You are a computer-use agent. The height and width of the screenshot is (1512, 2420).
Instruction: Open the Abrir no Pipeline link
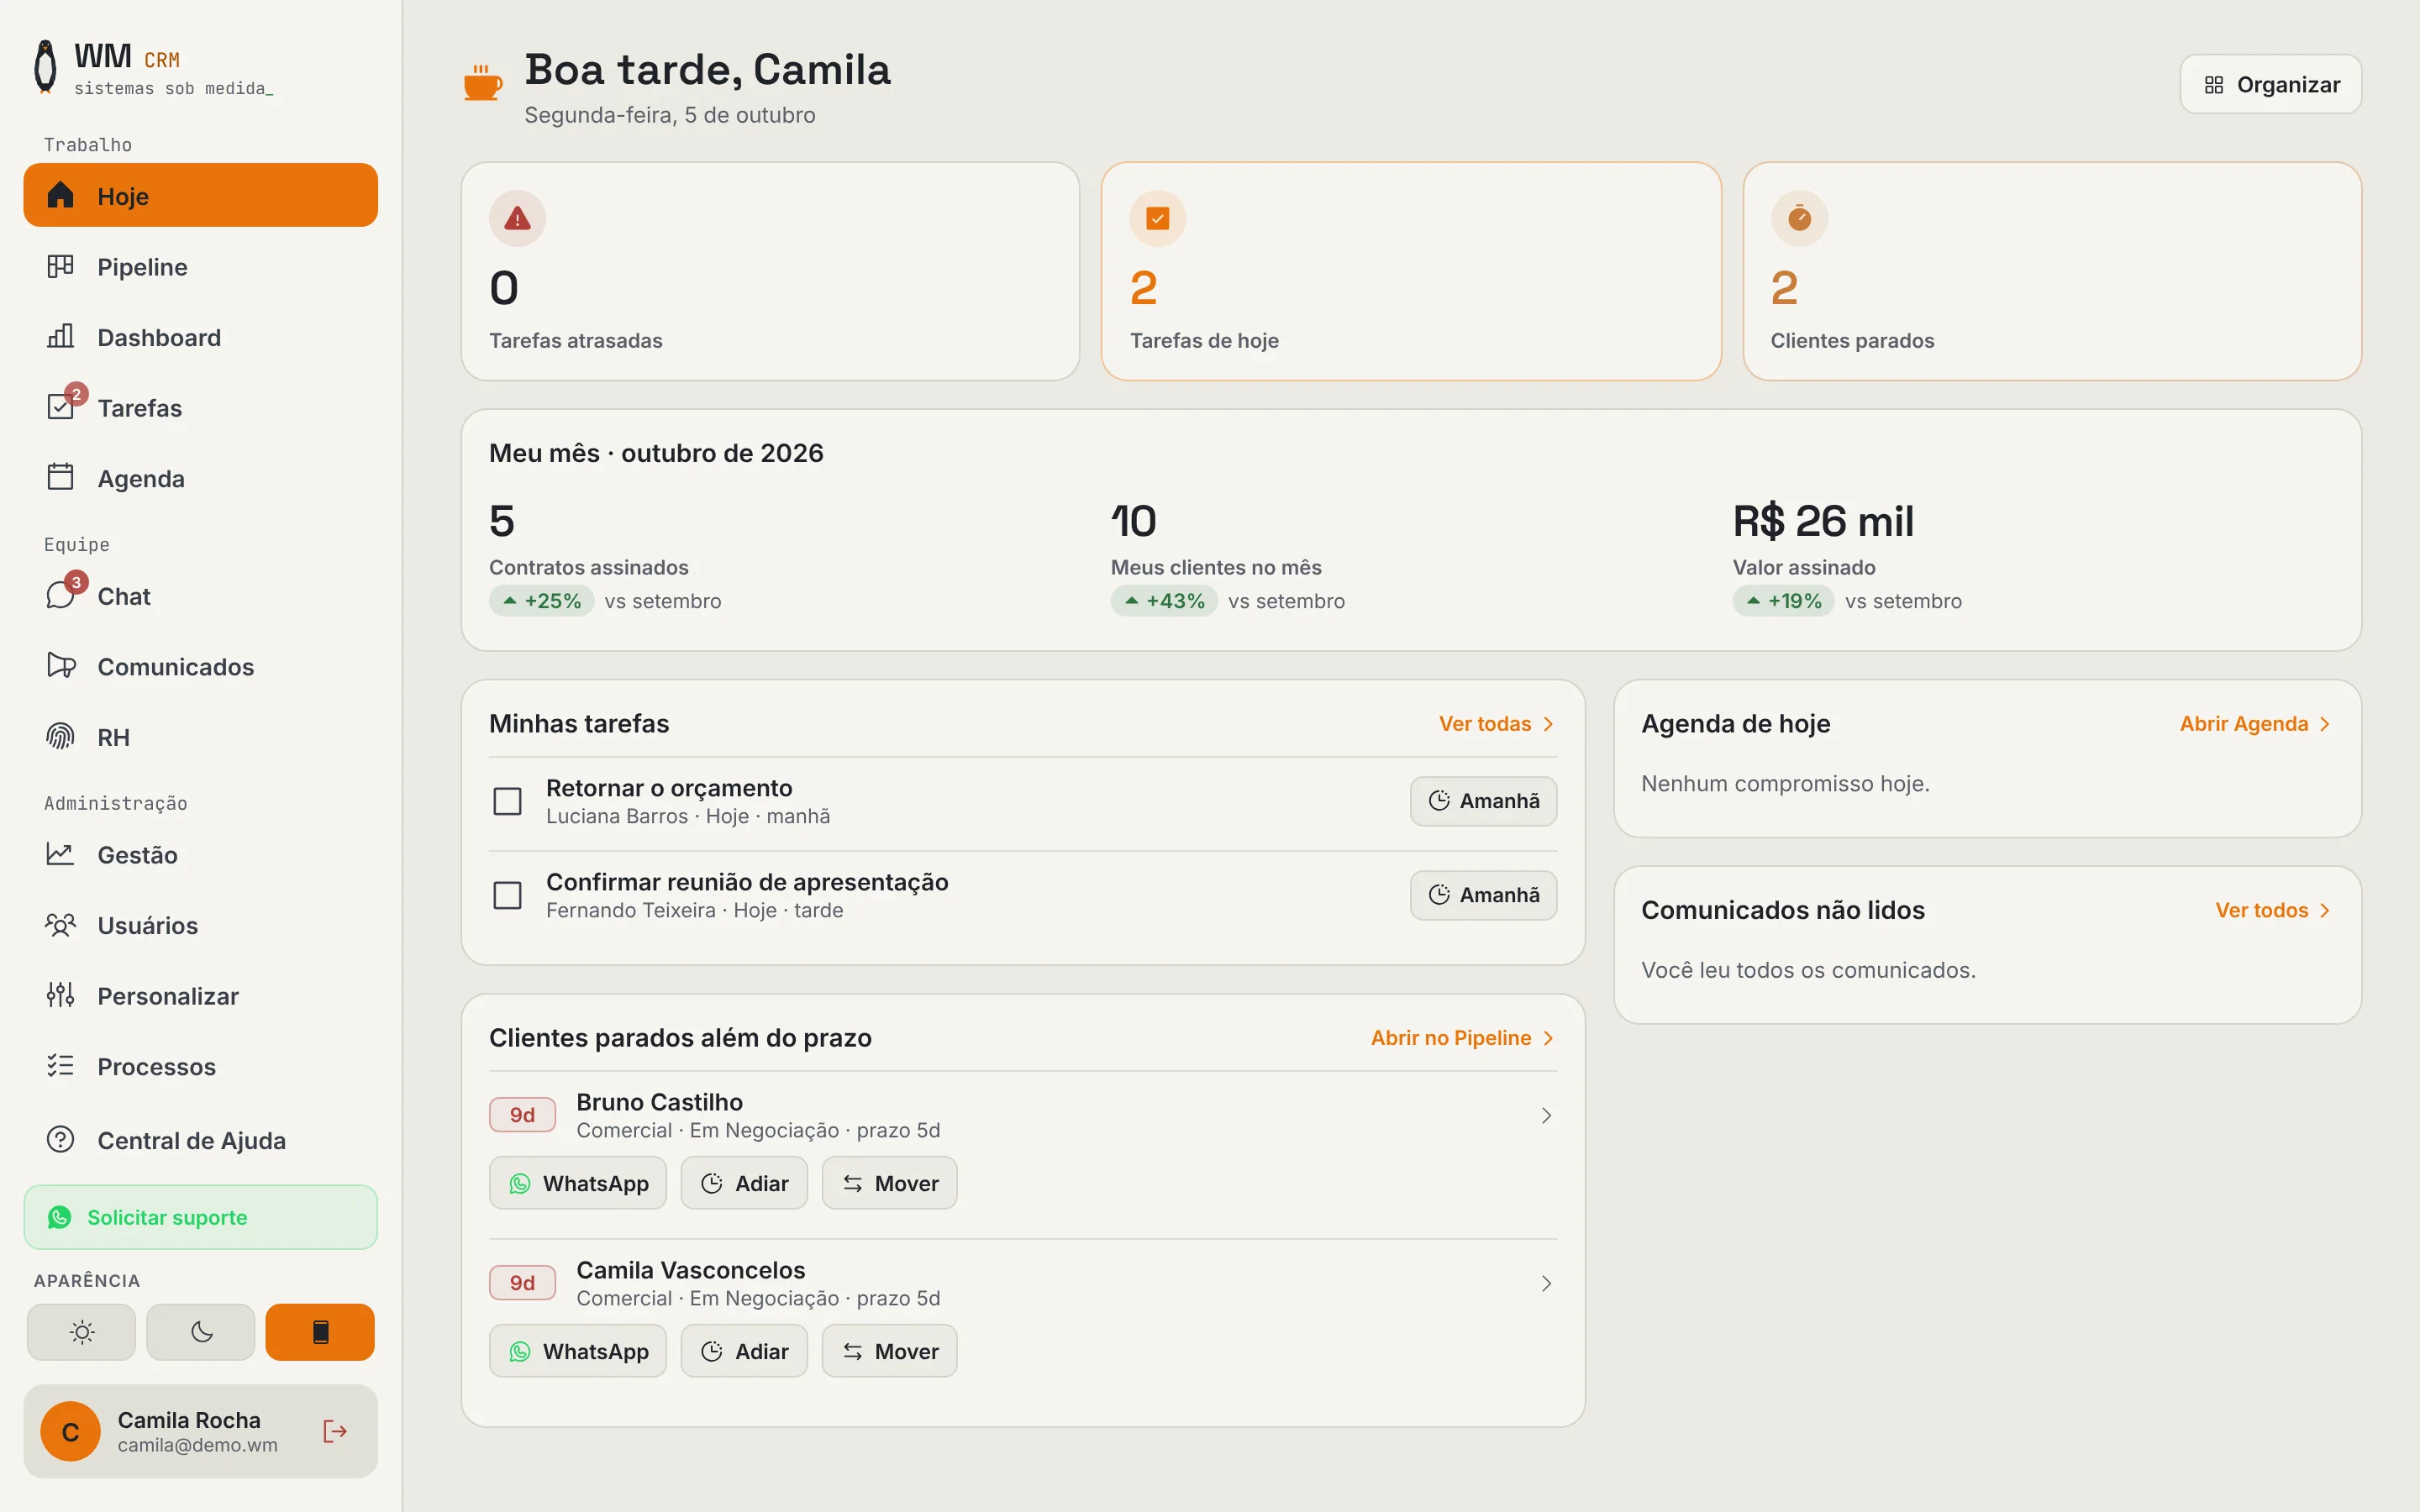1463,1038
